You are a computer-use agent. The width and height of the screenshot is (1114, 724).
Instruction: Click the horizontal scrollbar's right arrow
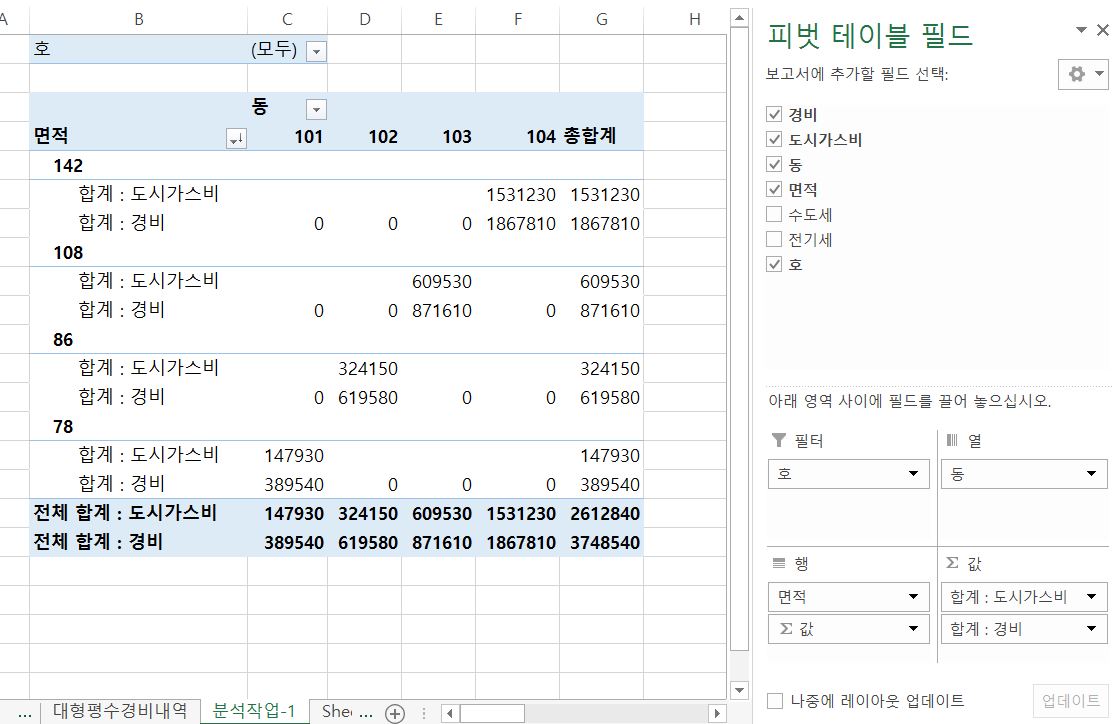pos(716,713)
